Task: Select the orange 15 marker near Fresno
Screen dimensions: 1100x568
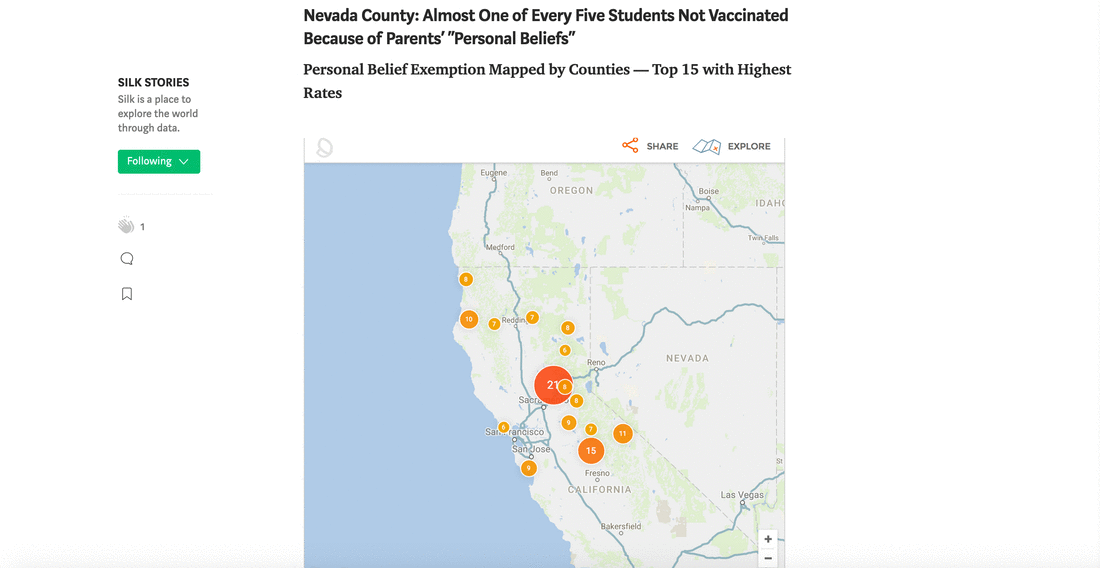Action: (x=591, y=451)
